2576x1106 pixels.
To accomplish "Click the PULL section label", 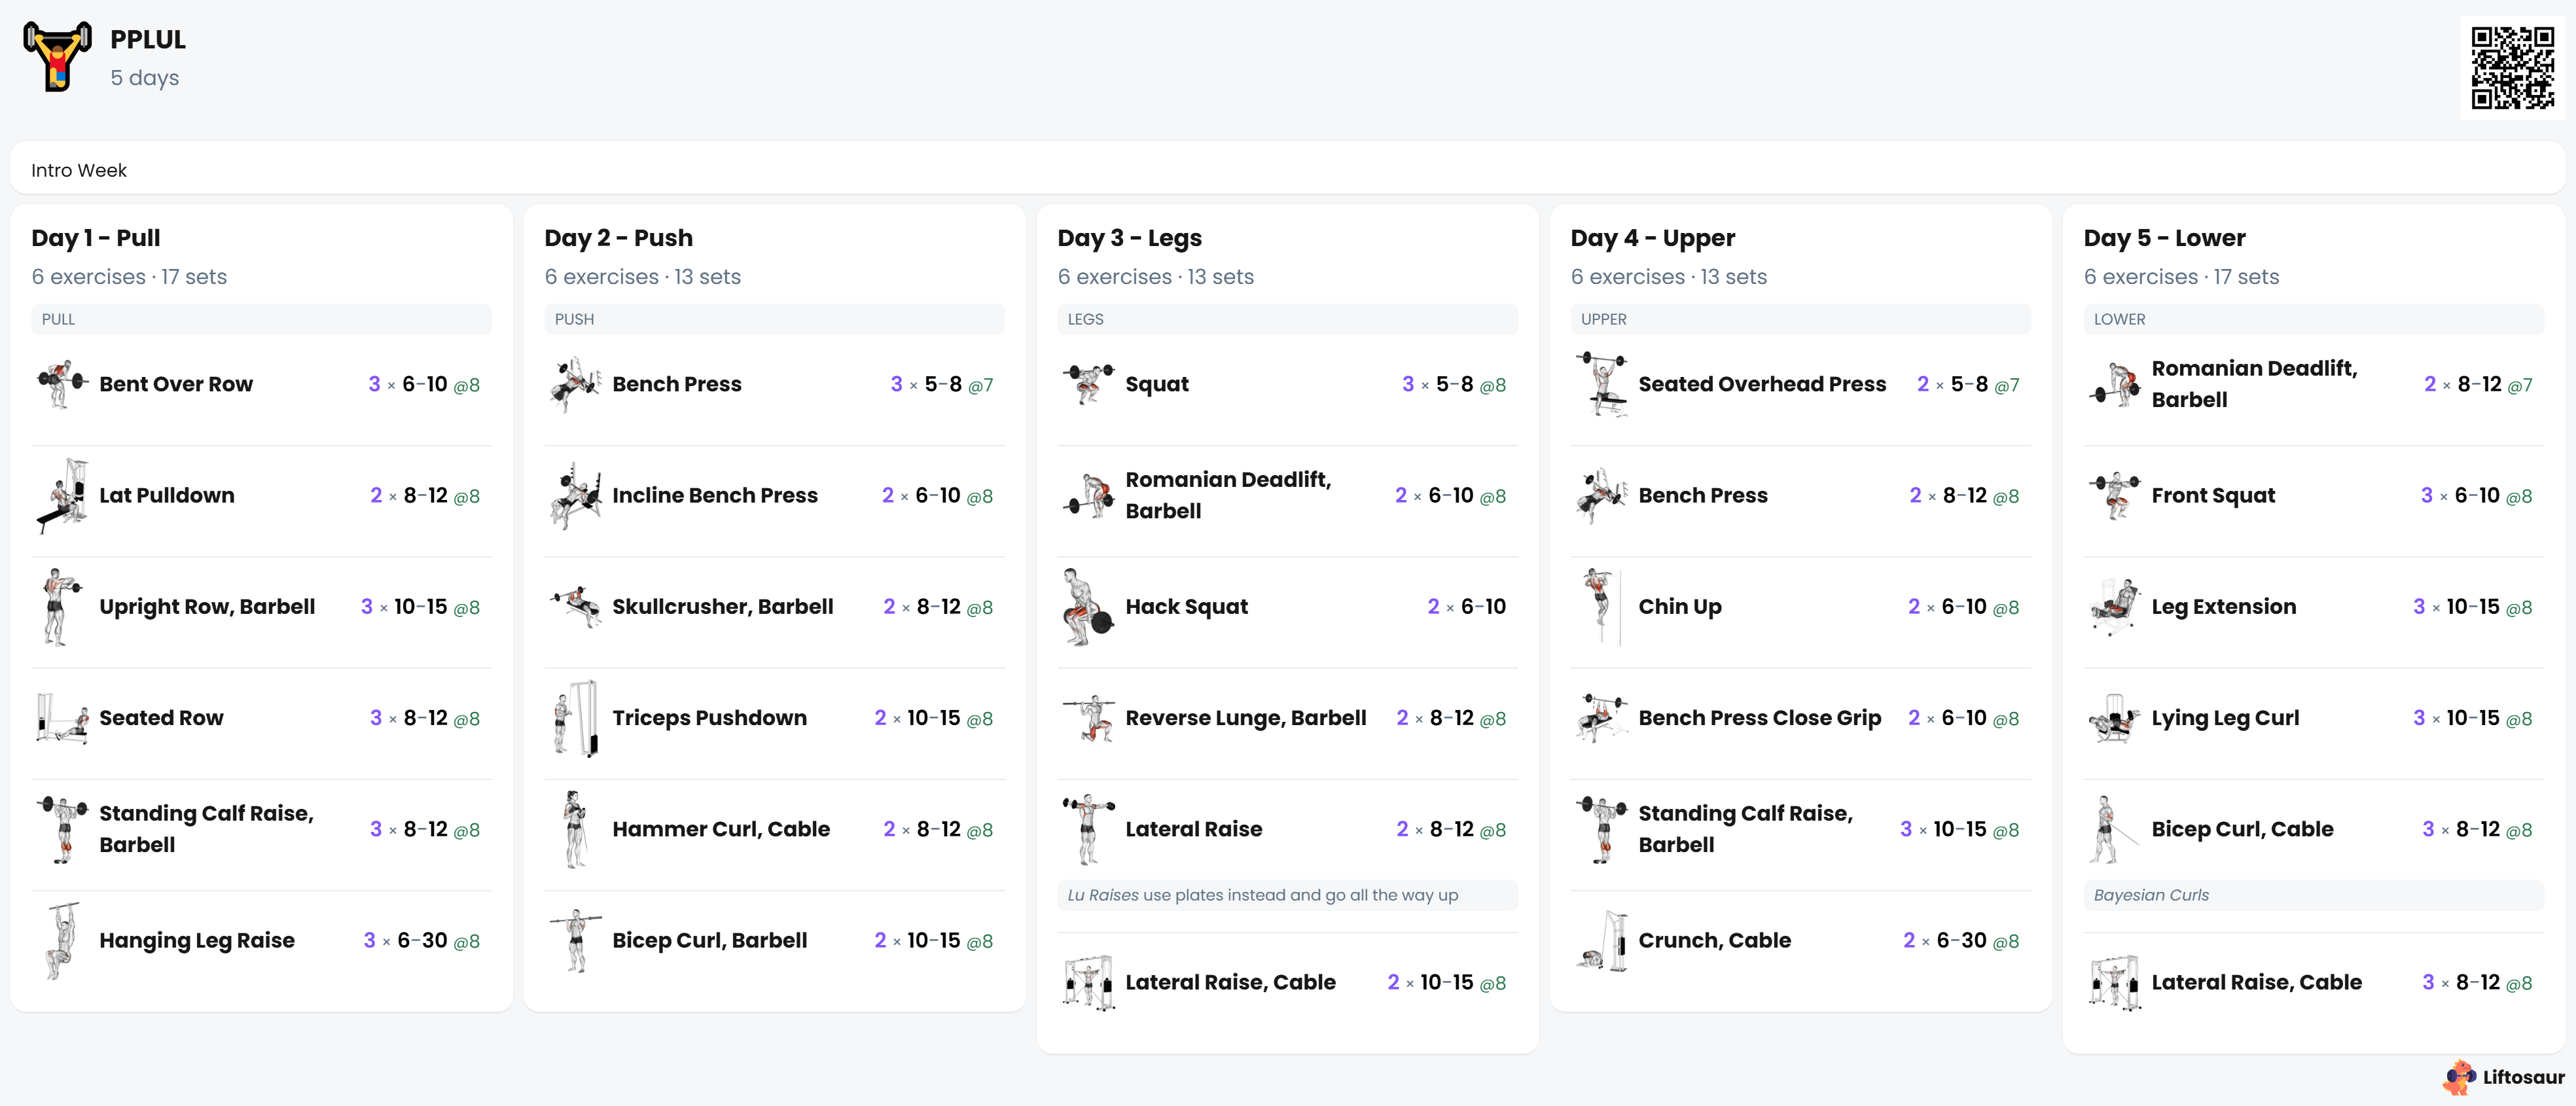I will click(x=261, y=319).
